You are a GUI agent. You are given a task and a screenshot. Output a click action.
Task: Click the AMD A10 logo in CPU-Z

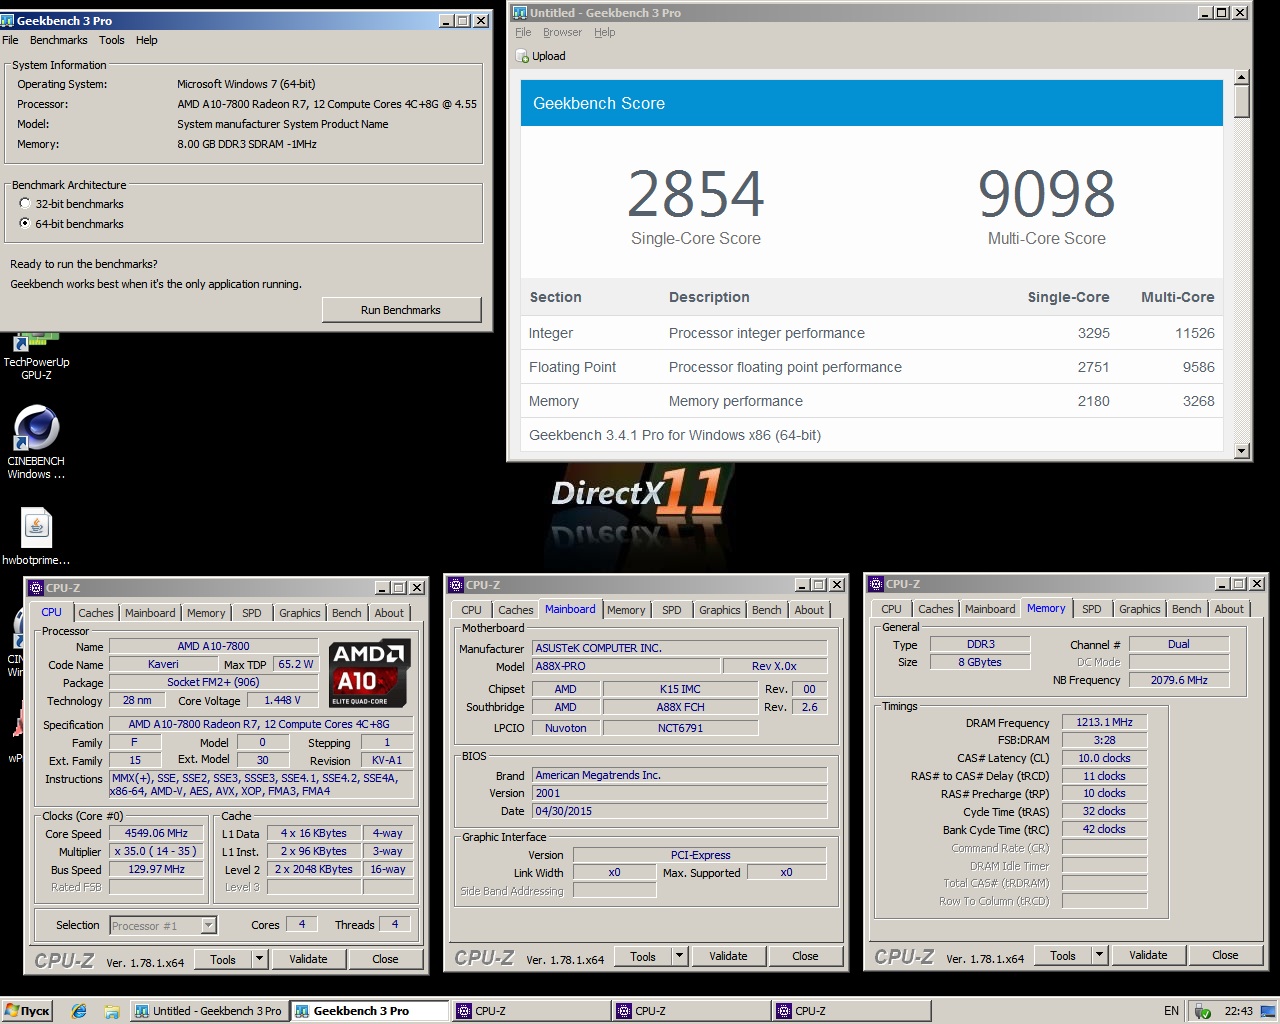pyautogui.click(x=370, y=673)
